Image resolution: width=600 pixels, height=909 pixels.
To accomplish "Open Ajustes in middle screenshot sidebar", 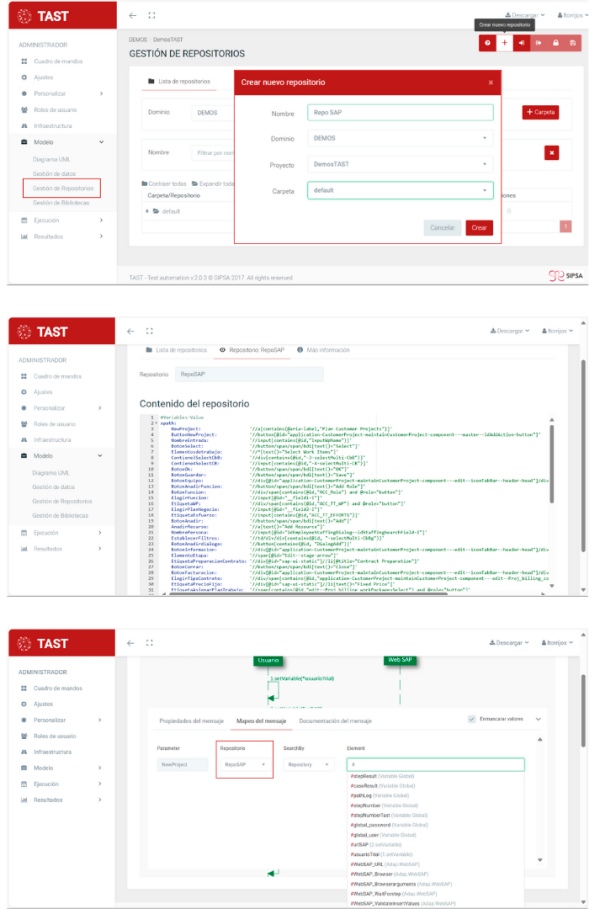I will (43, 392).
